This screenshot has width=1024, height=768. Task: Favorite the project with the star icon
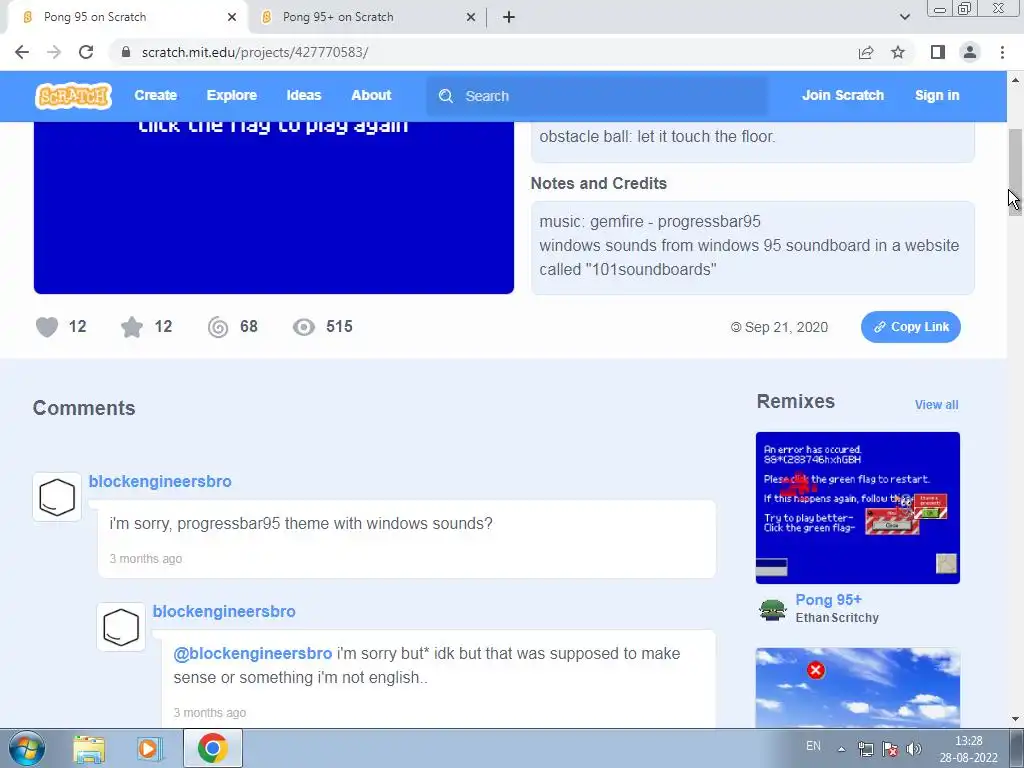[132, 327]
